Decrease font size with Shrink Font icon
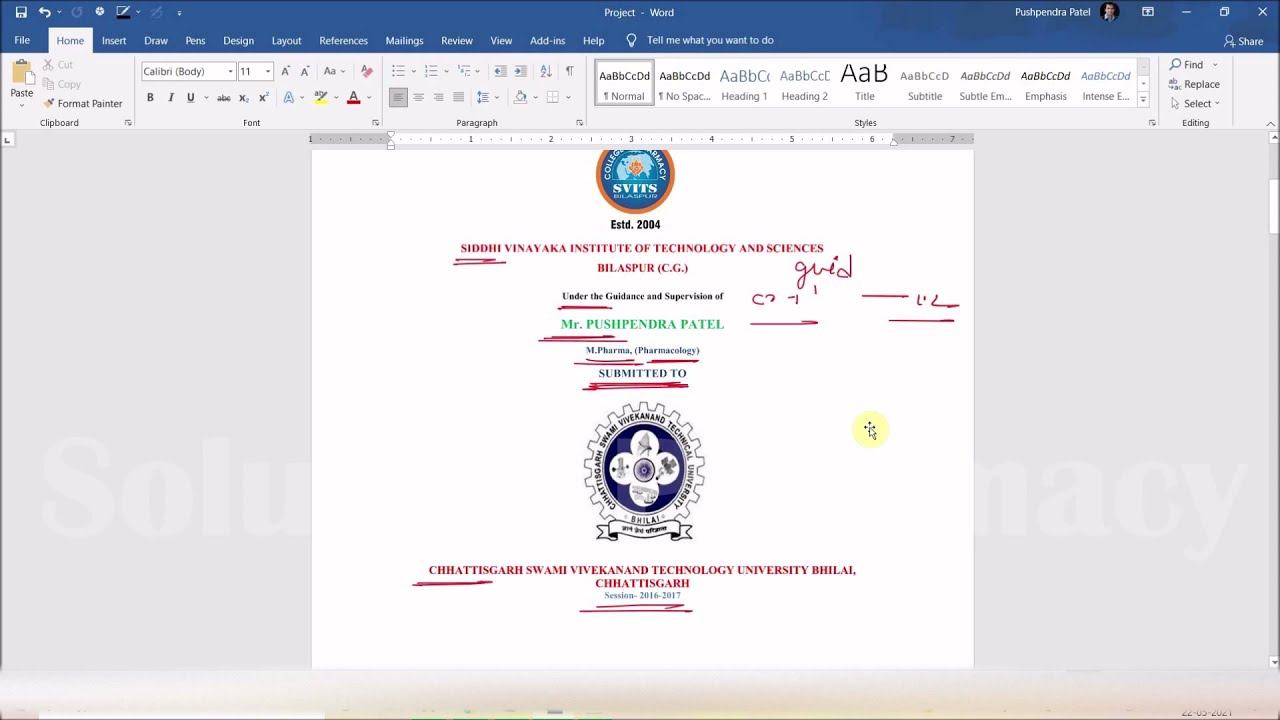The height and width of the screenshot is (720, 1280). (304, 71)
